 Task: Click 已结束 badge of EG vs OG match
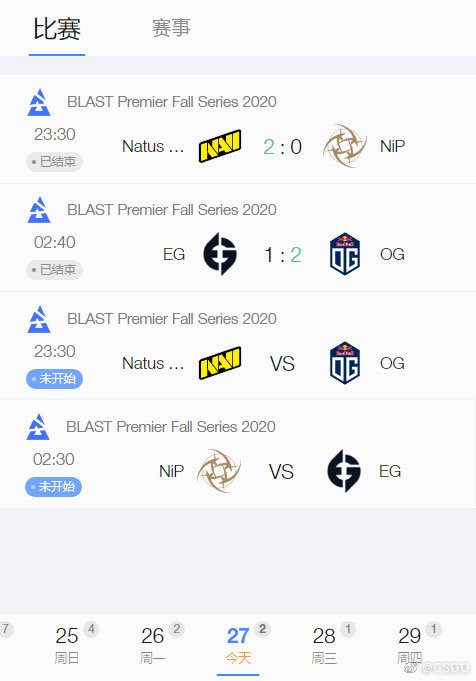(54, 270)
